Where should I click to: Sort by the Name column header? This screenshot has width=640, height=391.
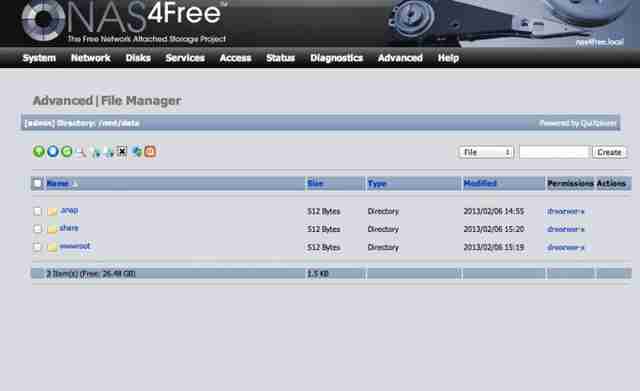point(58,183)
